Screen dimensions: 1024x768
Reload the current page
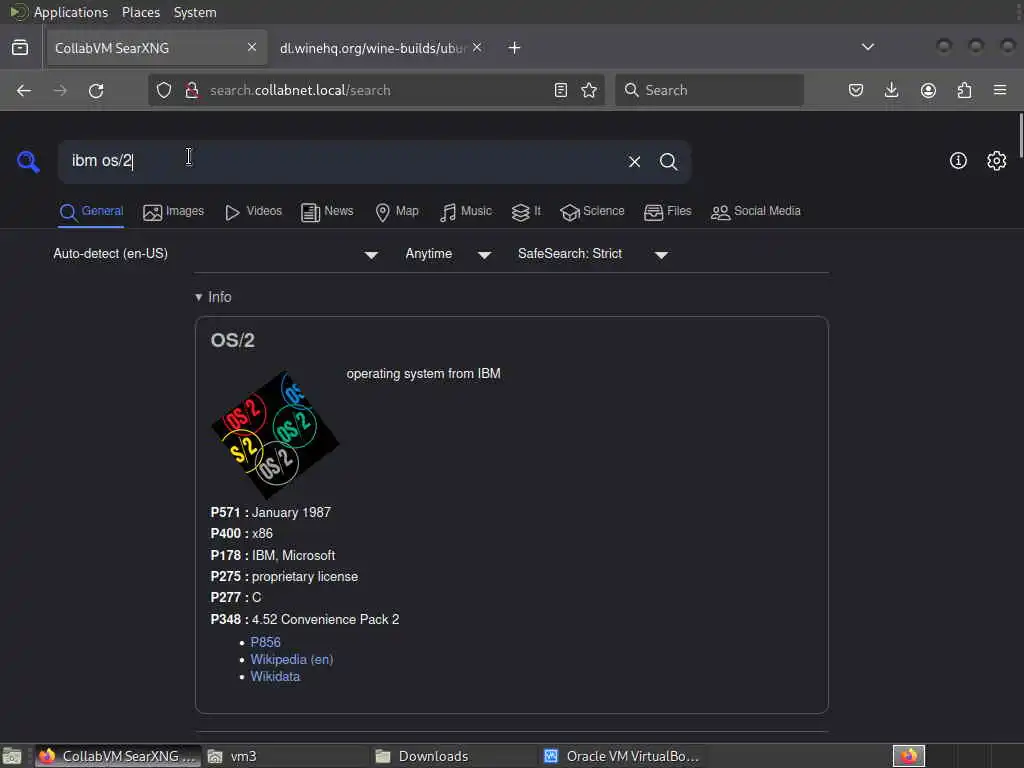click(x=96, y=90)
